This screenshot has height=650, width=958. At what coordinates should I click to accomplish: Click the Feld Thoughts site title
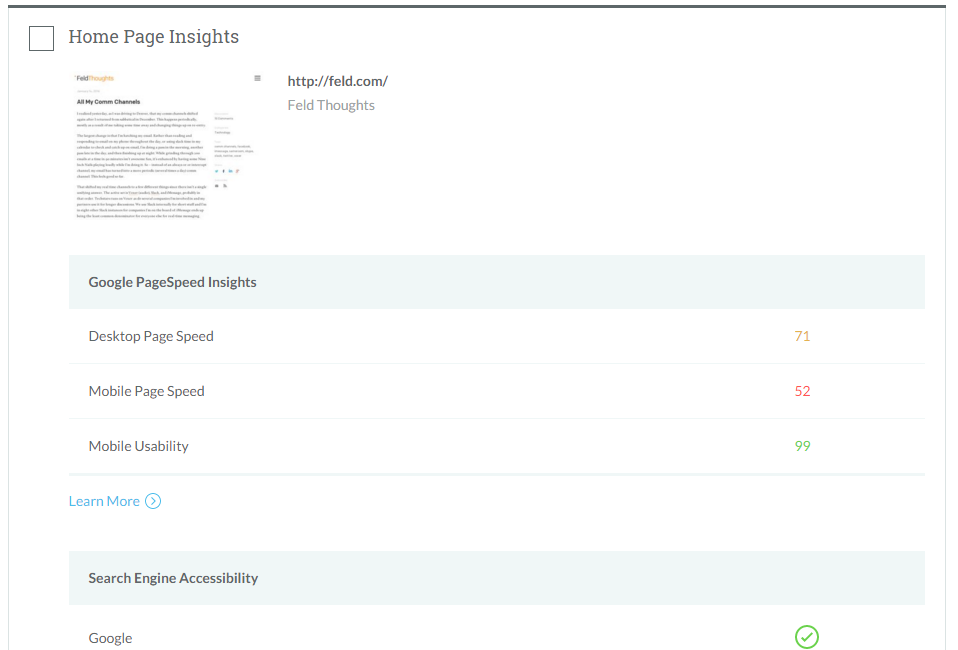click(x=331, y=105)
